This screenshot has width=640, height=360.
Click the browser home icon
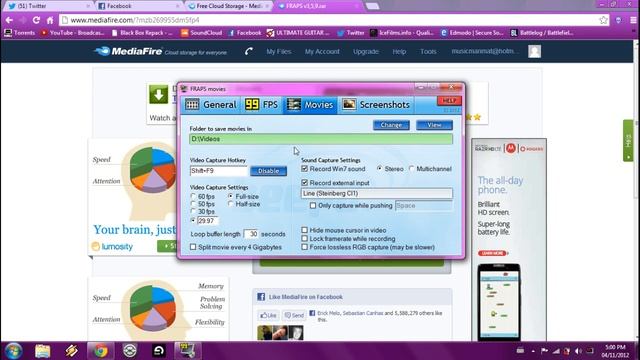pyautogui.click(x=50, y=20)
